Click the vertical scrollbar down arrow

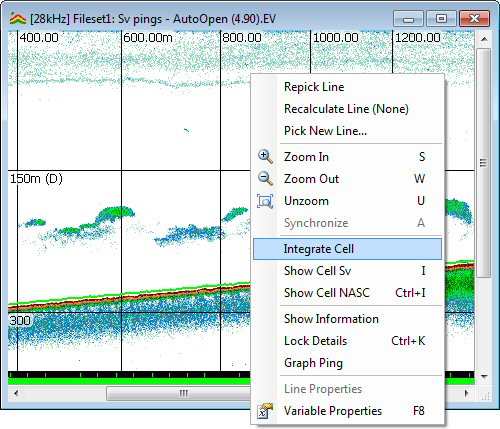484,377
